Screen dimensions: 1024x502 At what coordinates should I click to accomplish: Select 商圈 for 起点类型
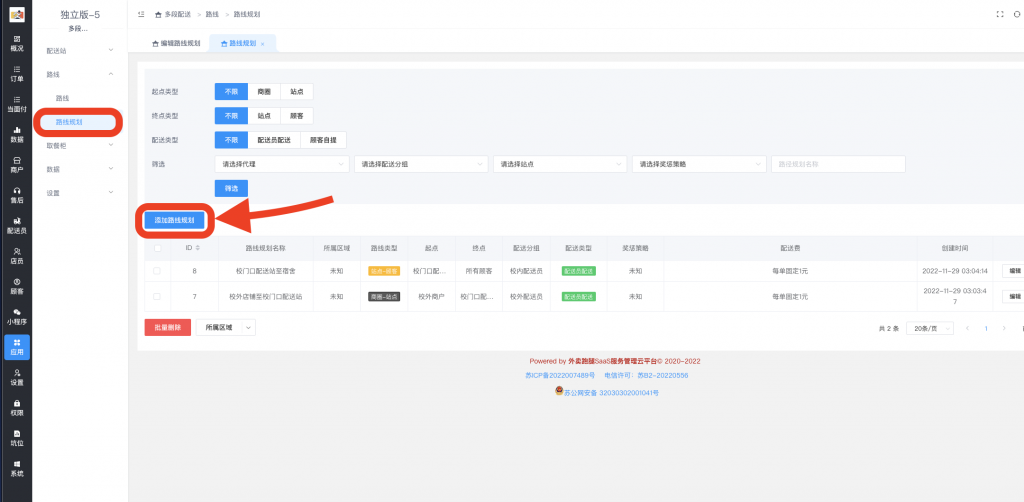[264, 91]
